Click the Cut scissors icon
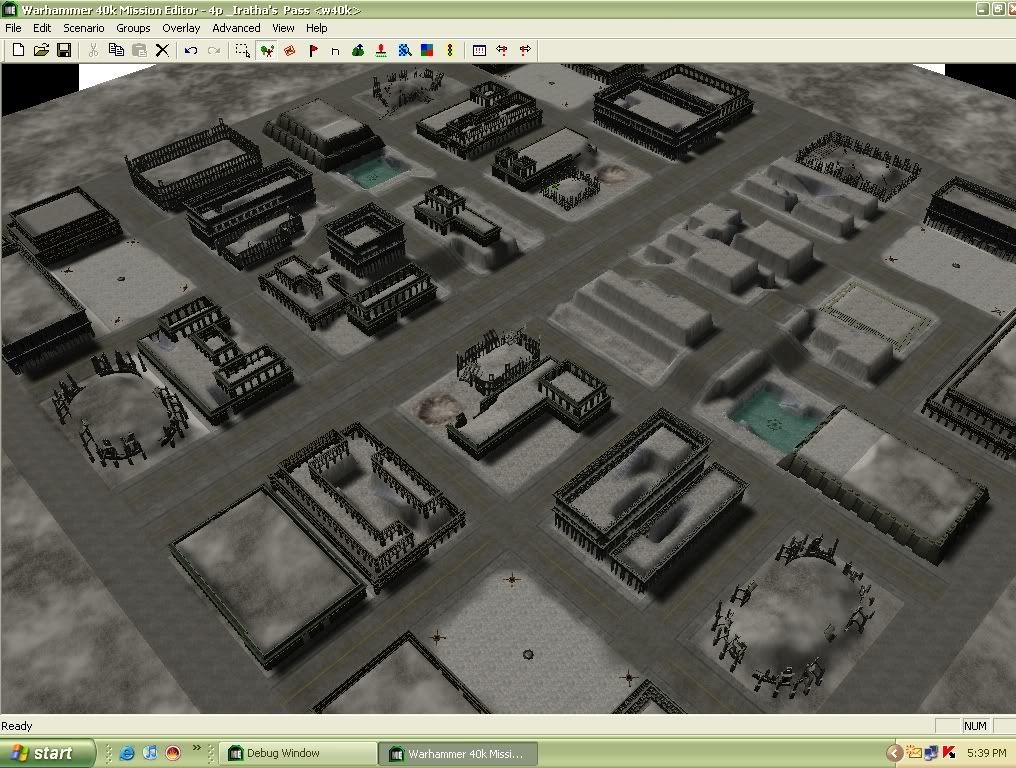1016x768 pixels. point(93,50)
